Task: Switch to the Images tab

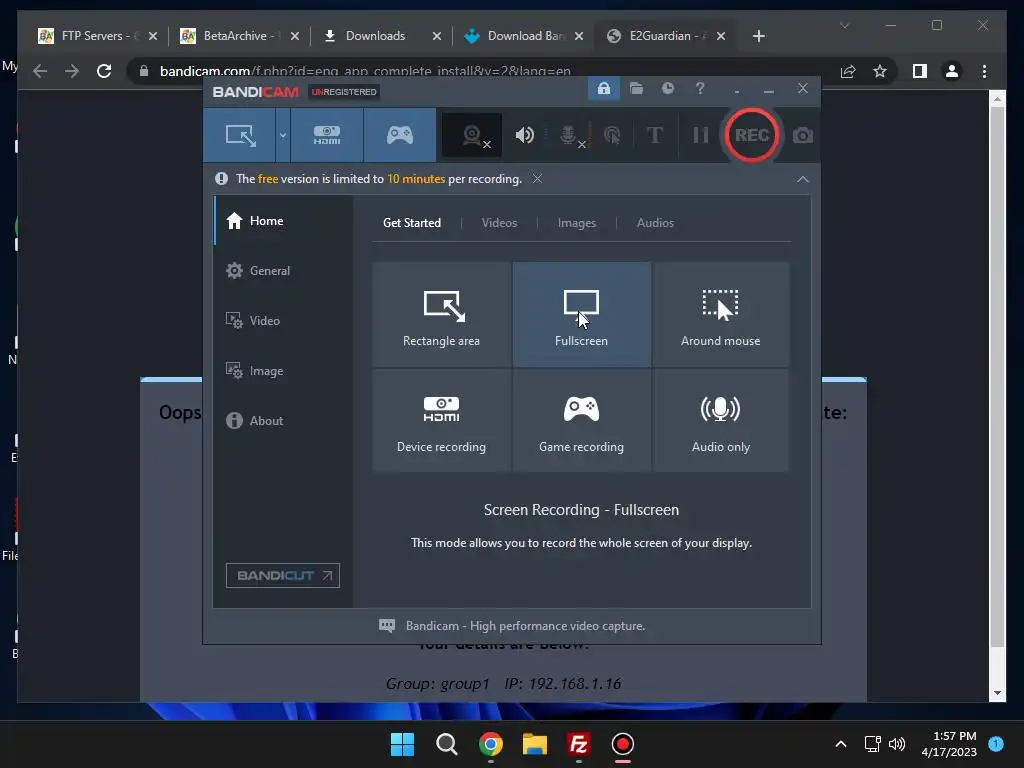Action: pyautogui.click(x=577, y=223)
